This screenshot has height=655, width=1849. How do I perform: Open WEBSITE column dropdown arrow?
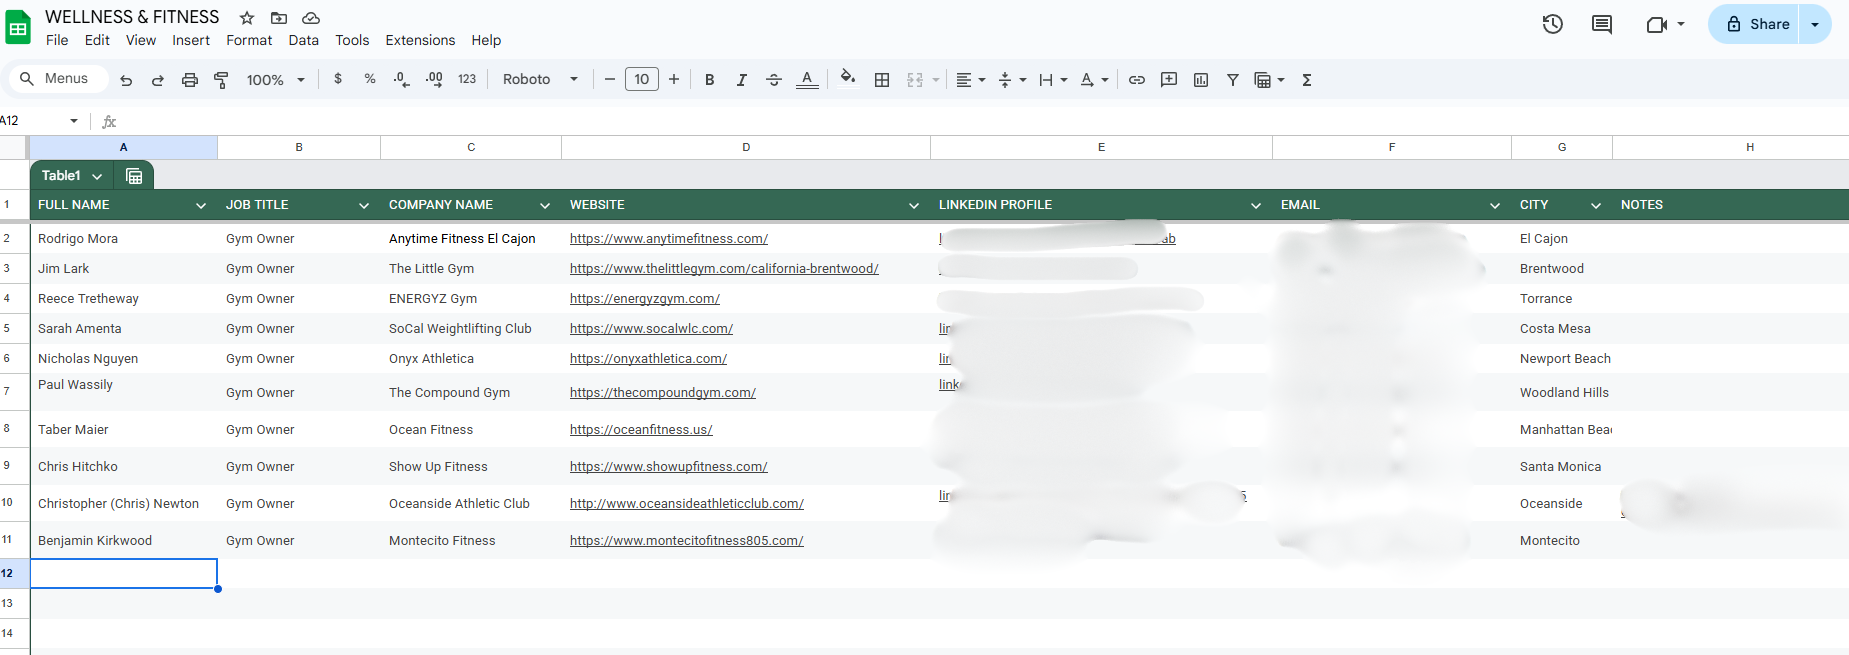point(914,205)
